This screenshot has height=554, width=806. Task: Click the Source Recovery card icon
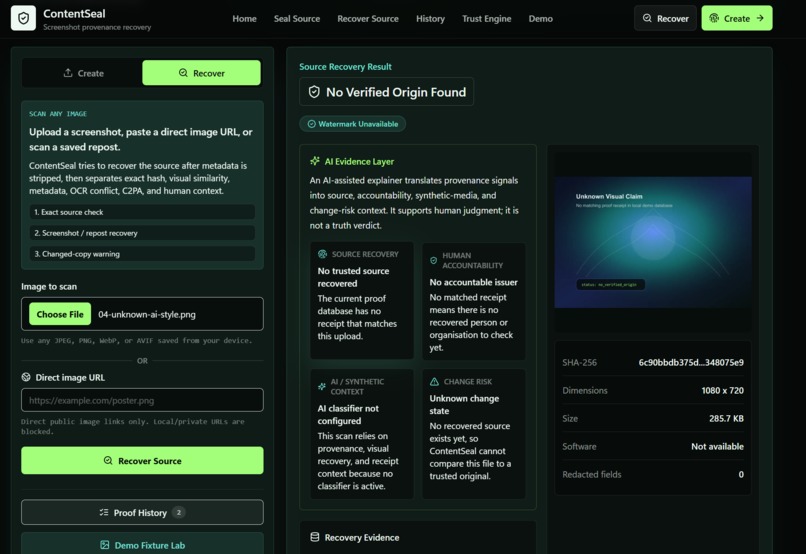point(322,254)
